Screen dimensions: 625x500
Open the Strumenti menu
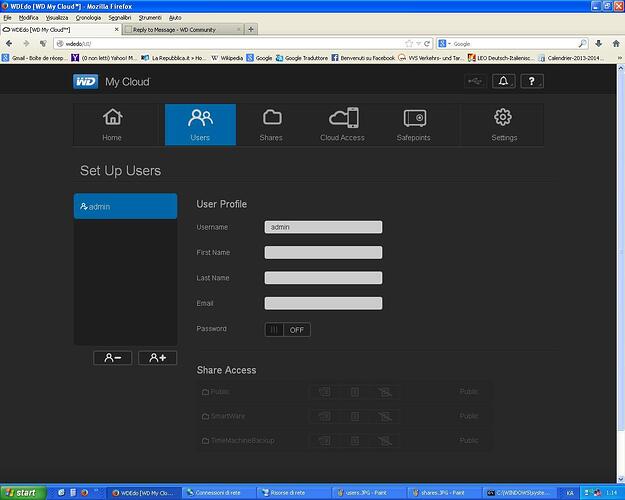150,18
